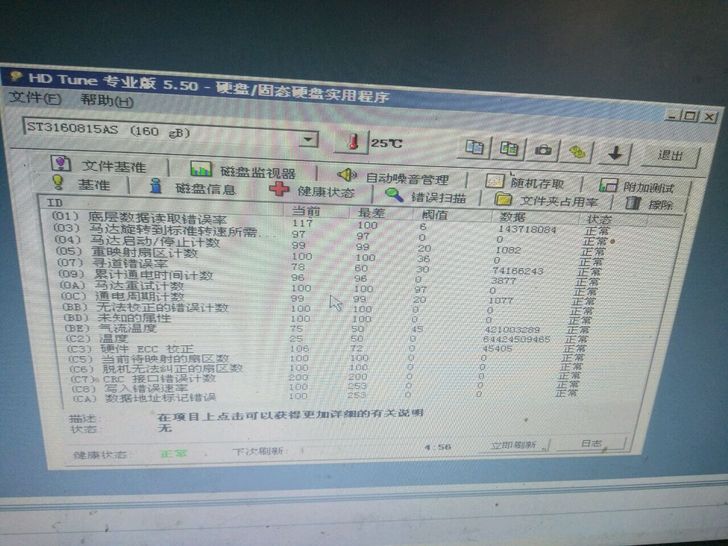Click the green 正常 health status text
Viewport: 728px width, 546px height.
coord(174,454)
